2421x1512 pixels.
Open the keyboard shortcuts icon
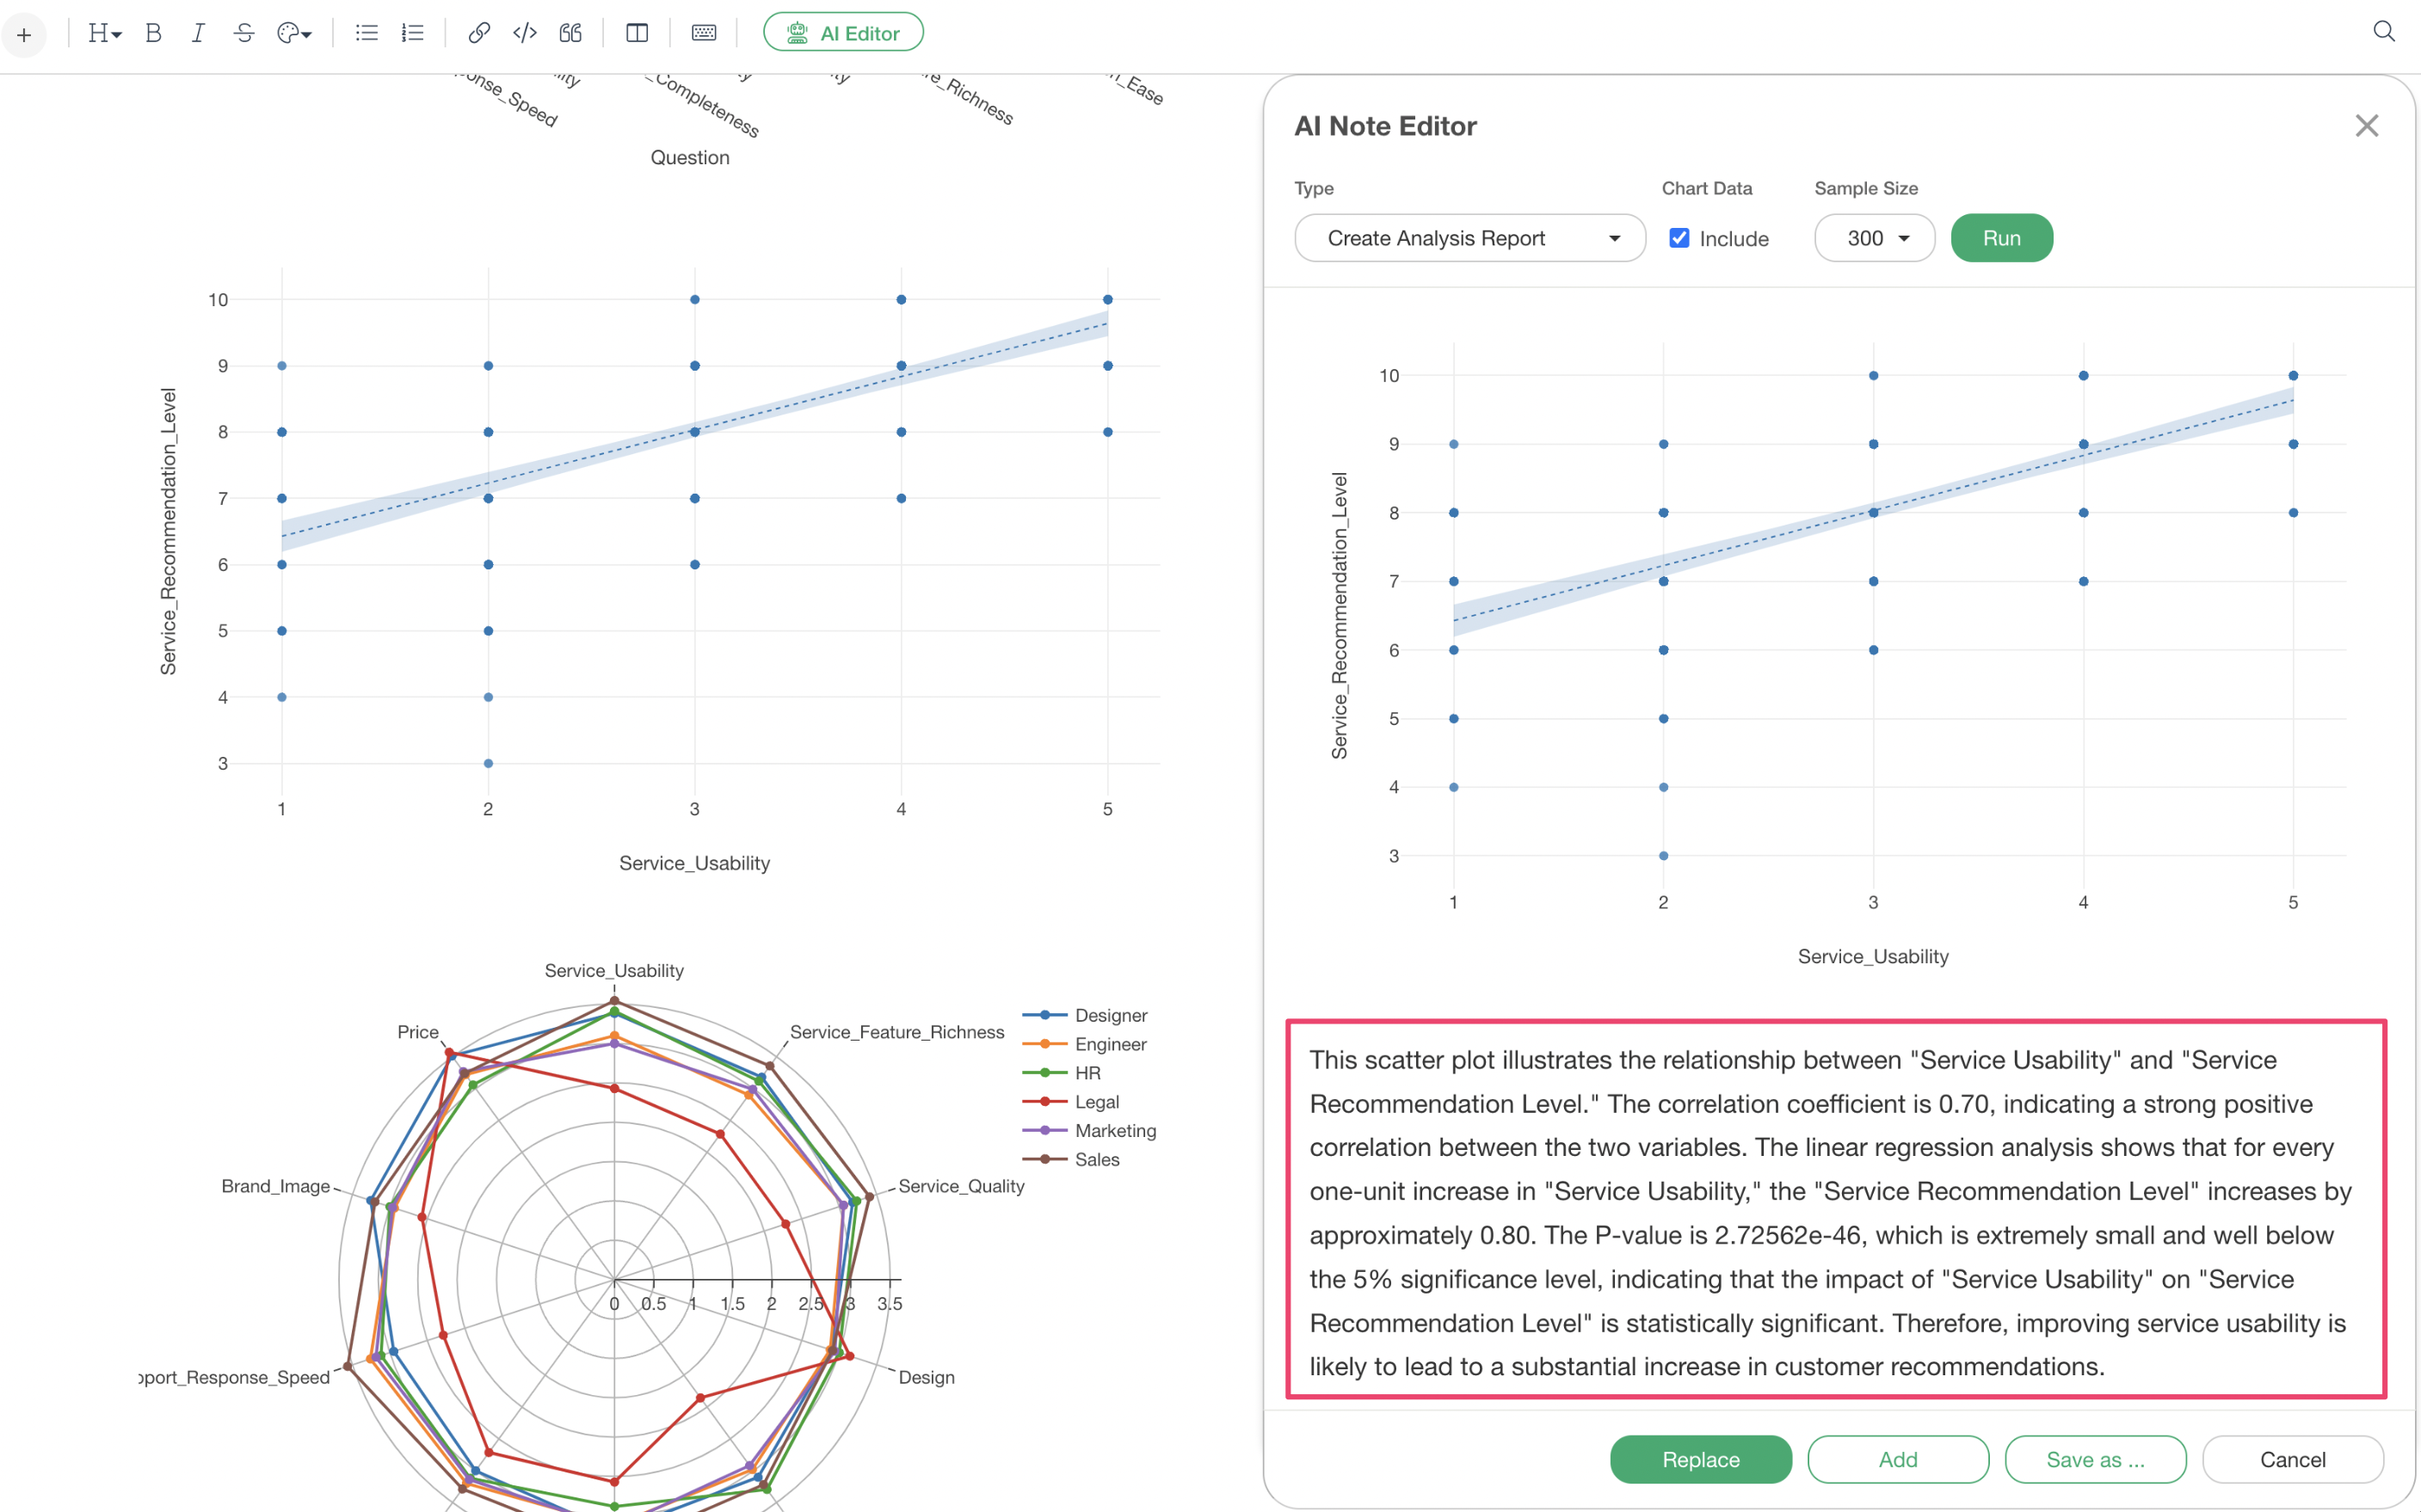(703, 33)
